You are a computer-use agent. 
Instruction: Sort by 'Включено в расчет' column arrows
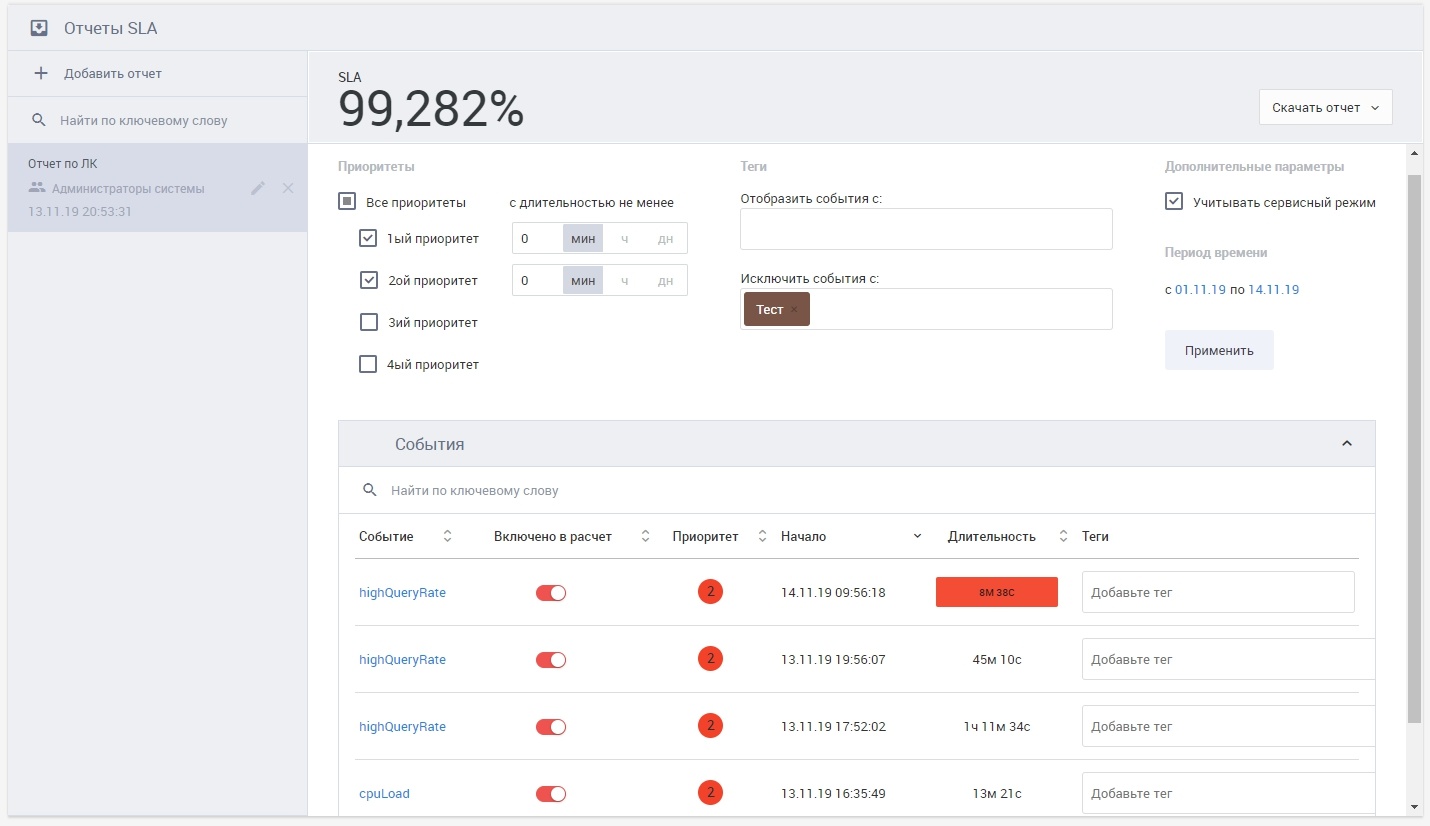645,536
